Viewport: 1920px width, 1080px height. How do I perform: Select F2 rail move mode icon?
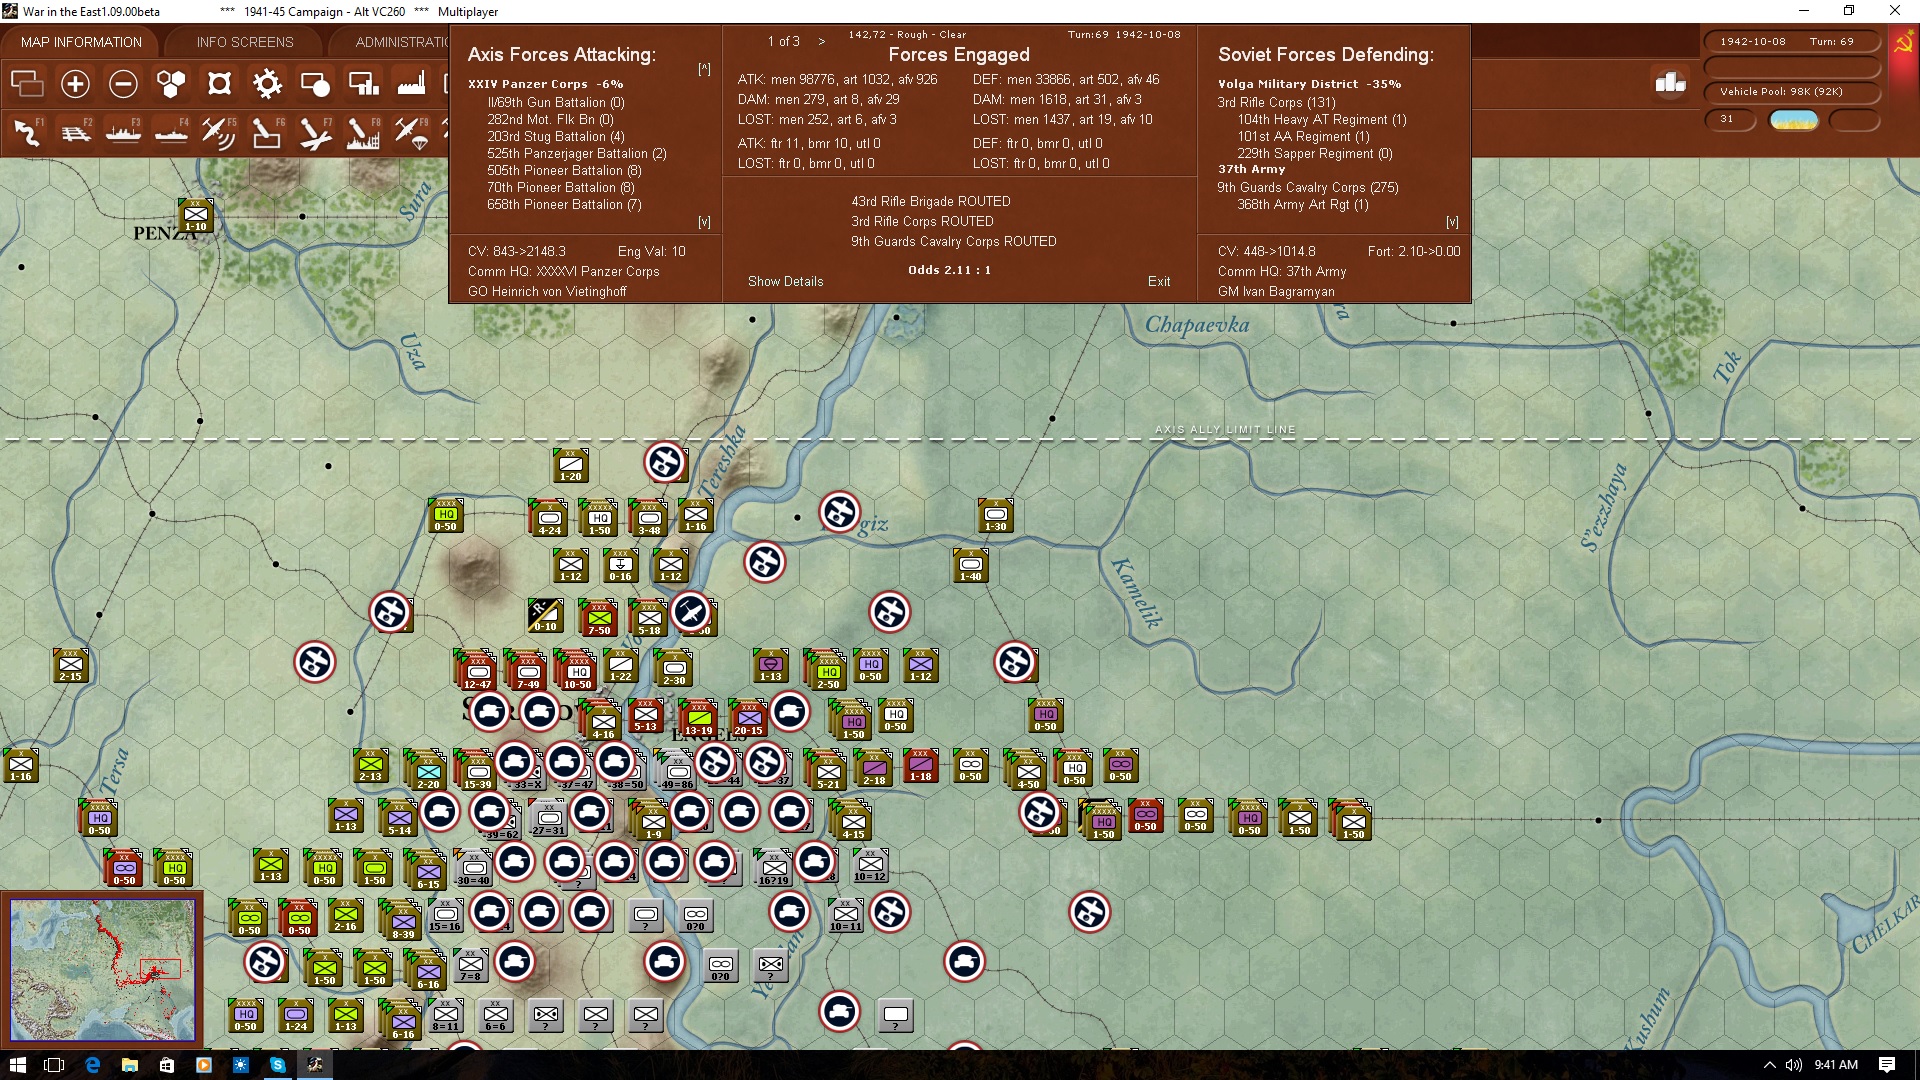click(75, 132)
